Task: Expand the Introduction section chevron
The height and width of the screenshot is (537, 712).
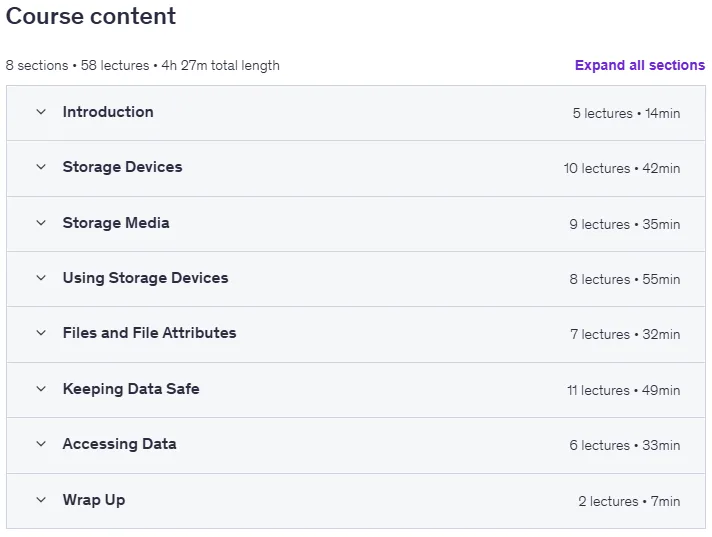Action: click(x=41, y=112)
